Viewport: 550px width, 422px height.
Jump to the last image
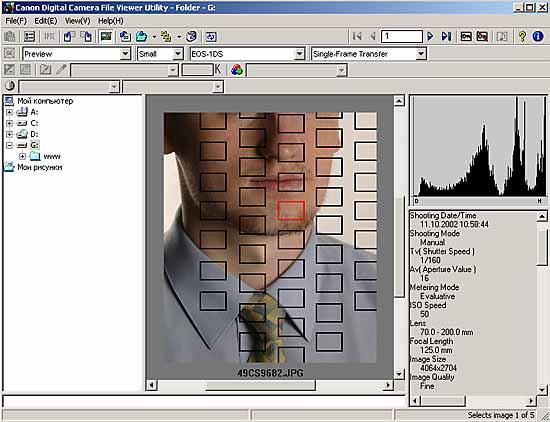[x=446, y=36]
